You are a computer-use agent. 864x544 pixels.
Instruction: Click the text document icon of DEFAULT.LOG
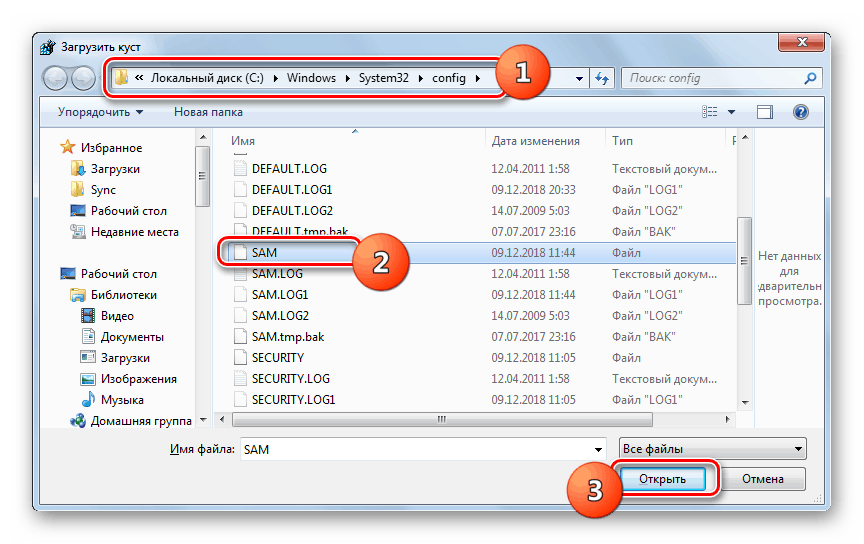pyautogui.click(x=240, y=169)
